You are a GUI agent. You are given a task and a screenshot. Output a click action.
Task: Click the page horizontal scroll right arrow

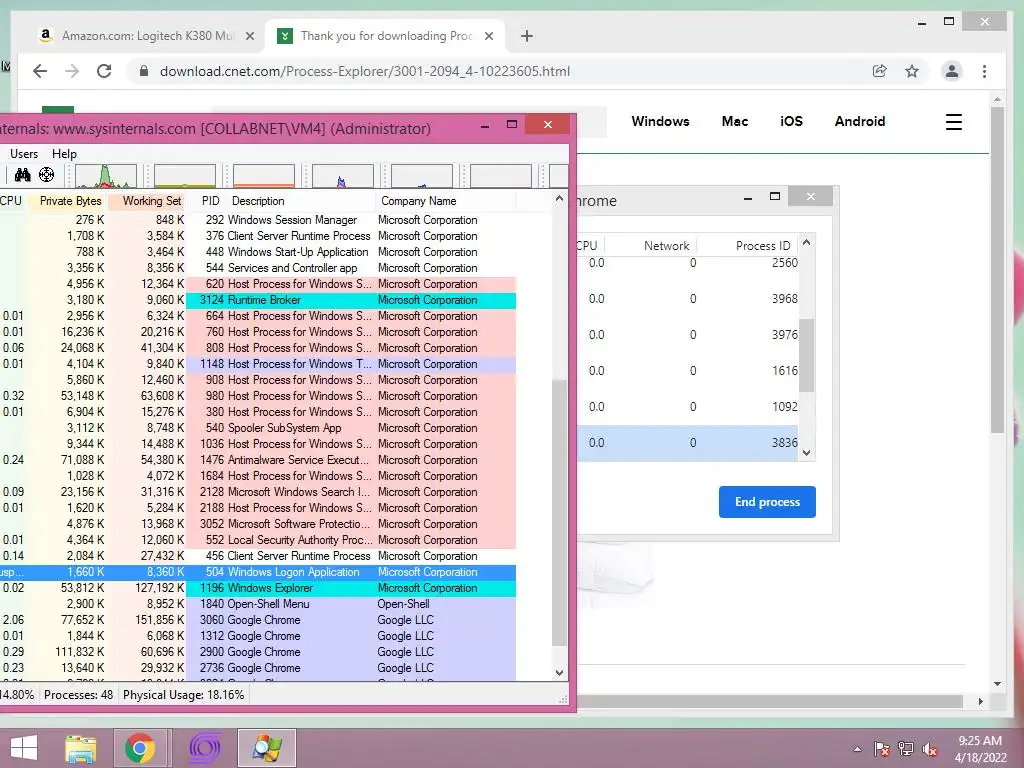tap(980, 701)
